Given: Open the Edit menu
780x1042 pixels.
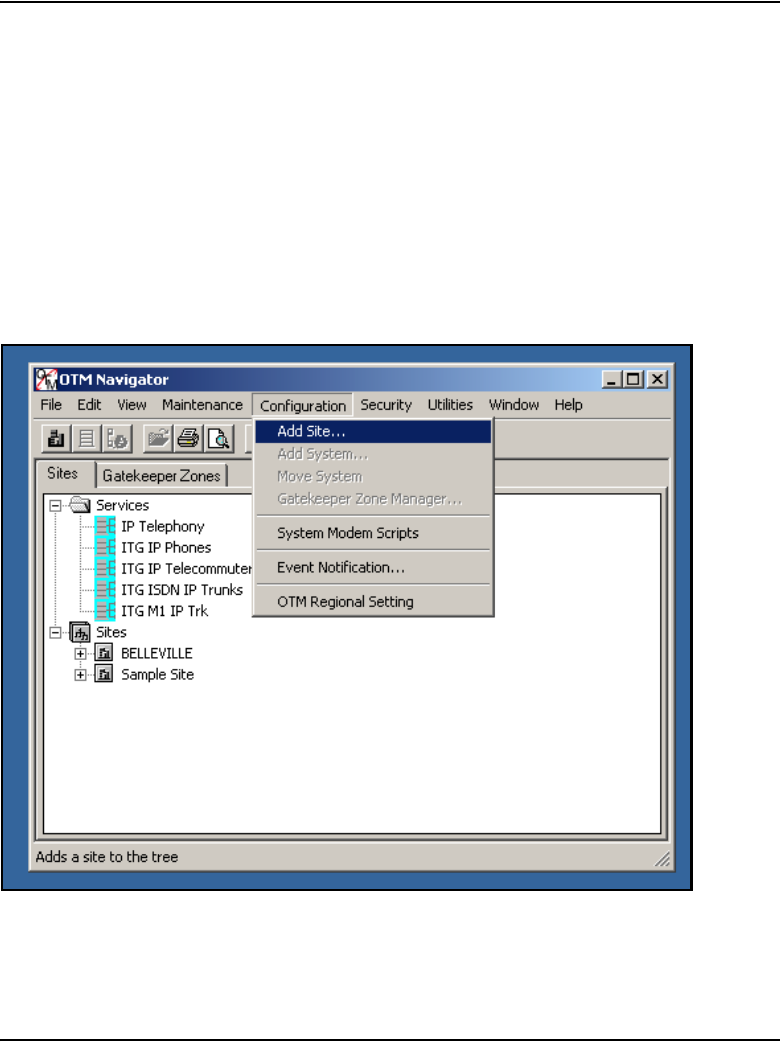Looking at the screenshot, I should 89,405.
